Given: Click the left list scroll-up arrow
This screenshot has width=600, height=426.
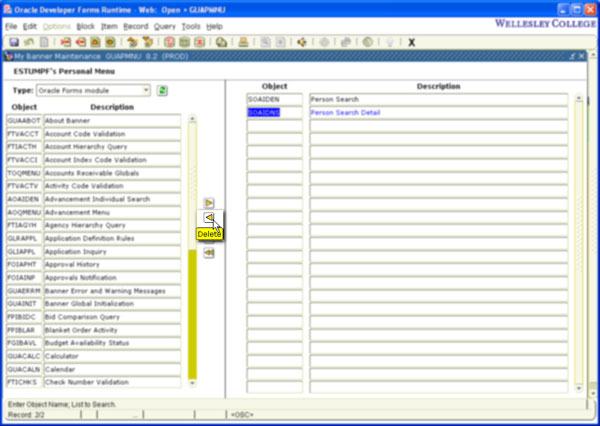Looking at the screenshot, I should [x=192, y=119].
